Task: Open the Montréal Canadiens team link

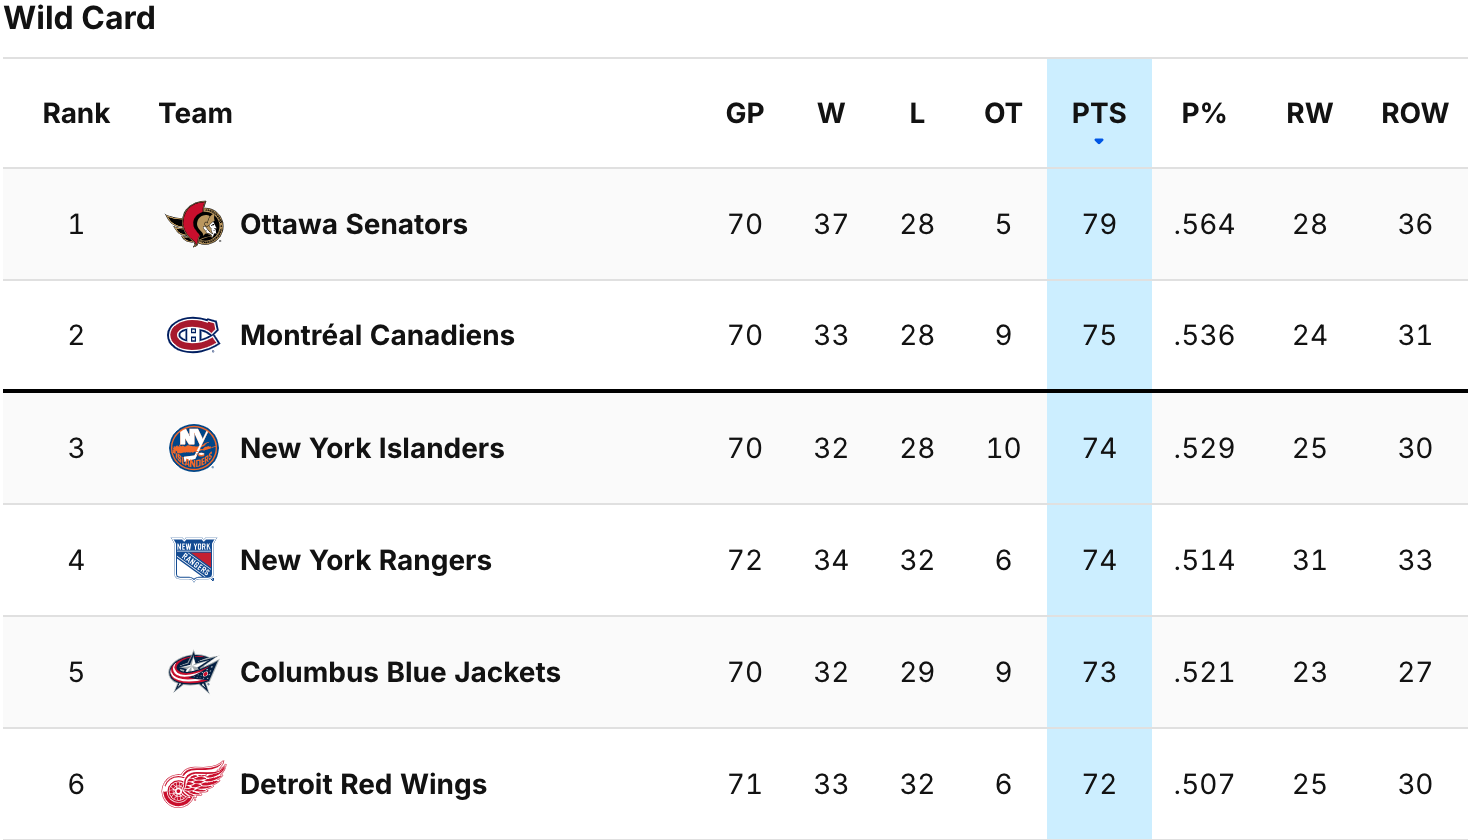Action: (x=377, y=336)
